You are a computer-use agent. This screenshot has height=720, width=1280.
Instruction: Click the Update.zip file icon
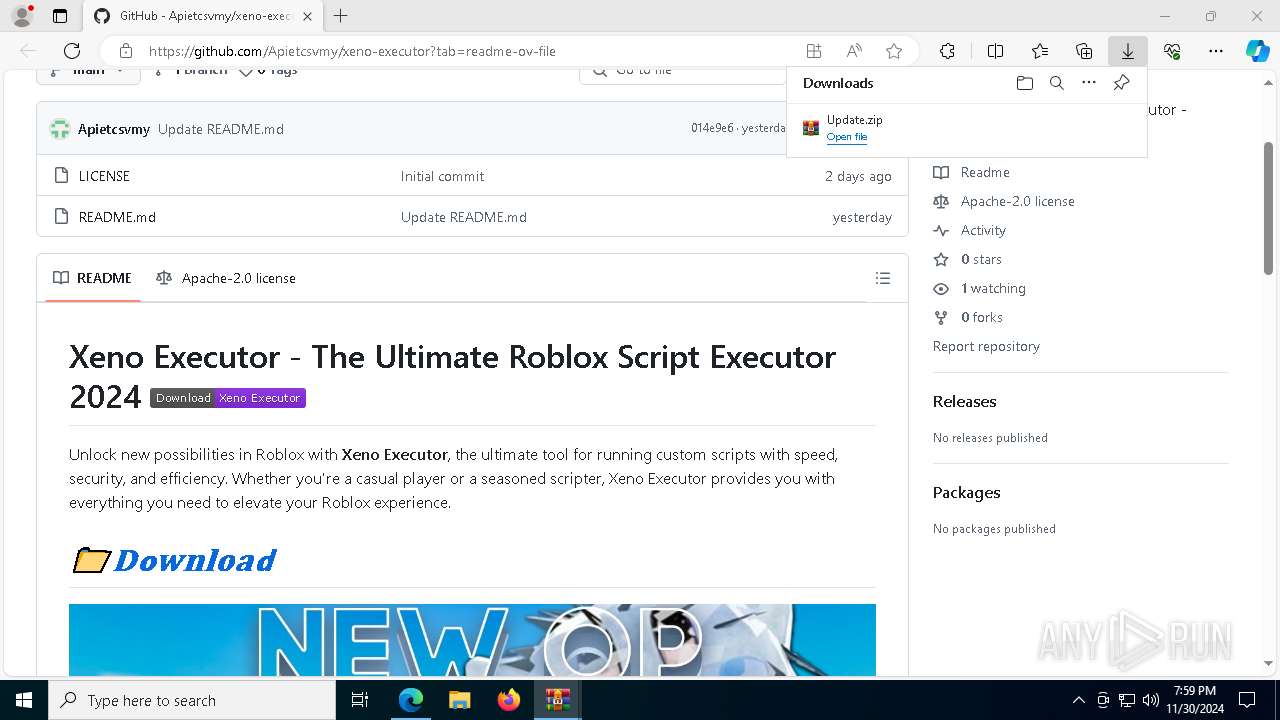pyautogui.click(x=811, y=127)
